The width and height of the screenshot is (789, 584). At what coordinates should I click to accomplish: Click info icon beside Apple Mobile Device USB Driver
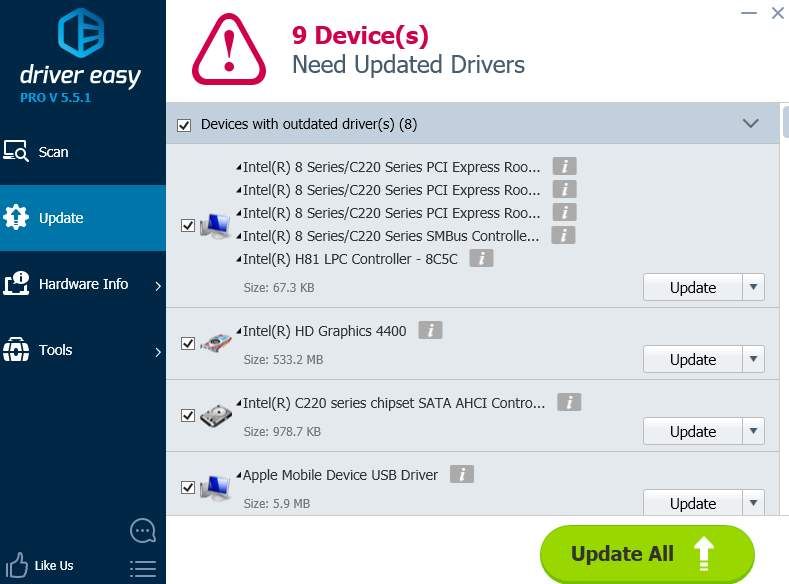(x=461, y=475)
